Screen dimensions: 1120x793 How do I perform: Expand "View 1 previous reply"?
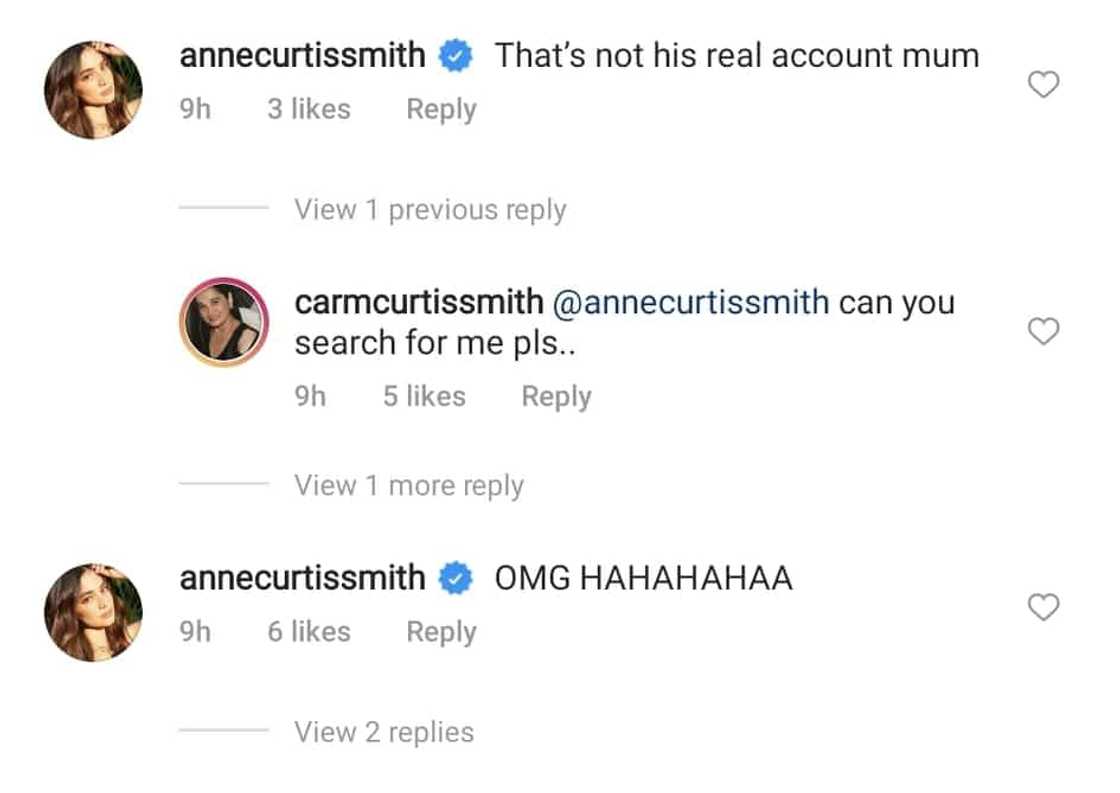(x=430, y=210)
